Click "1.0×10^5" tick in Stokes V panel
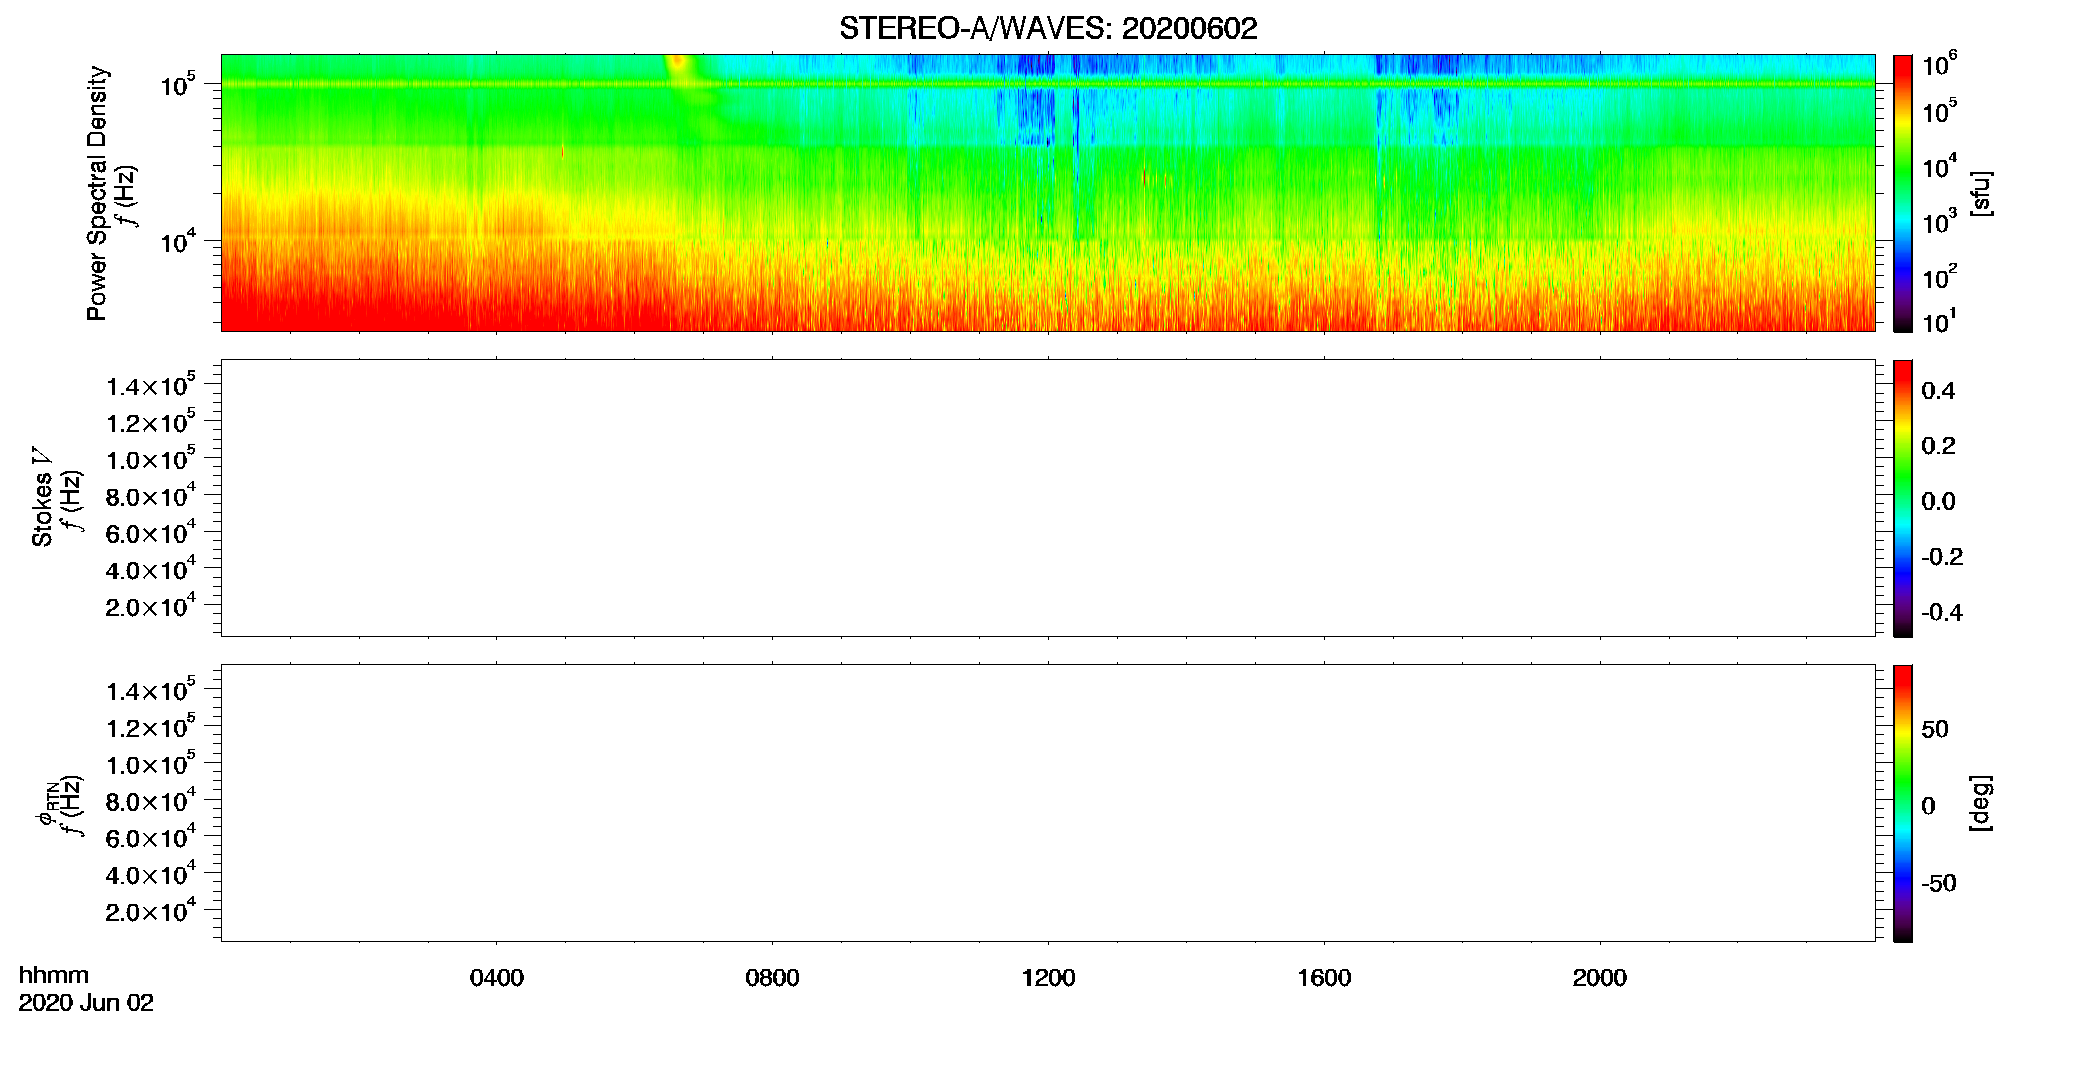This screenshot has width=2096, height=1080. tap(151, 459)
